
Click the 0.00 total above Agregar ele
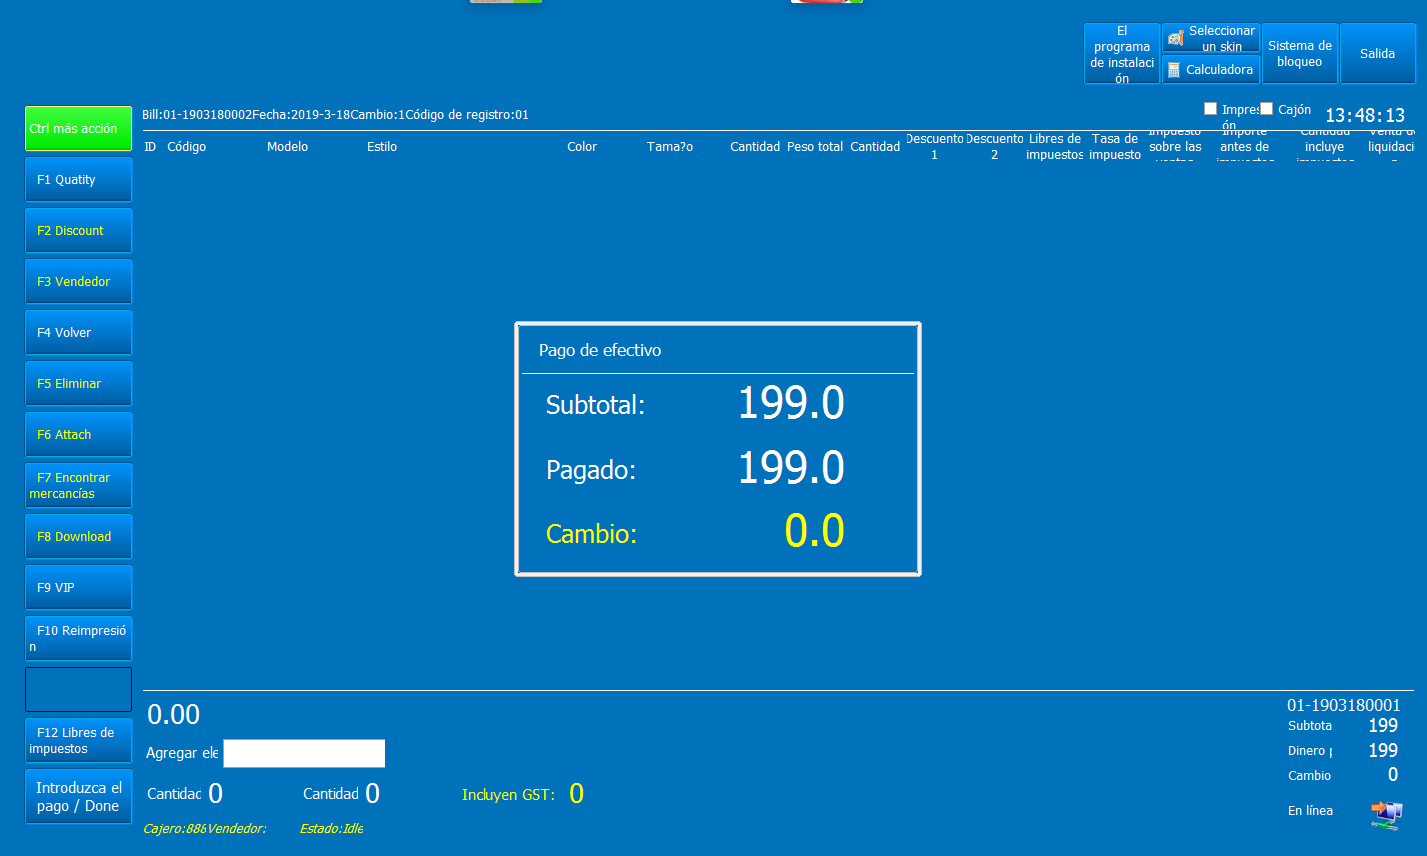(x=174, y=715)
